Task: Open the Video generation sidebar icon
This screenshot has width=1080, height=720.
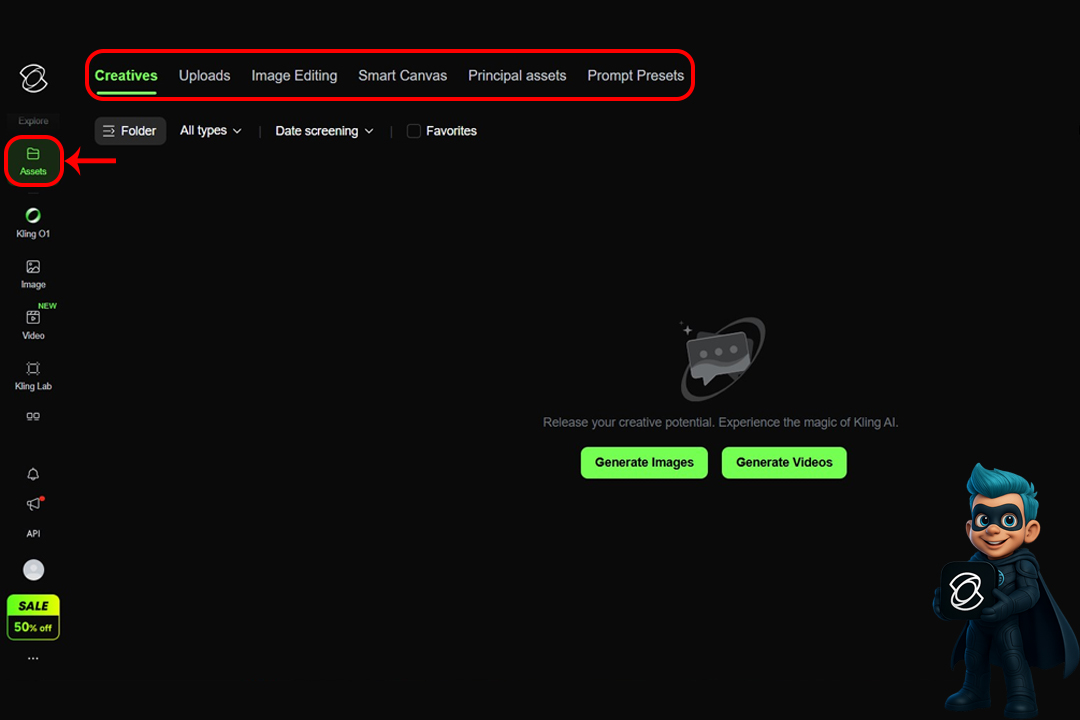Action: [x=33, y=323]
